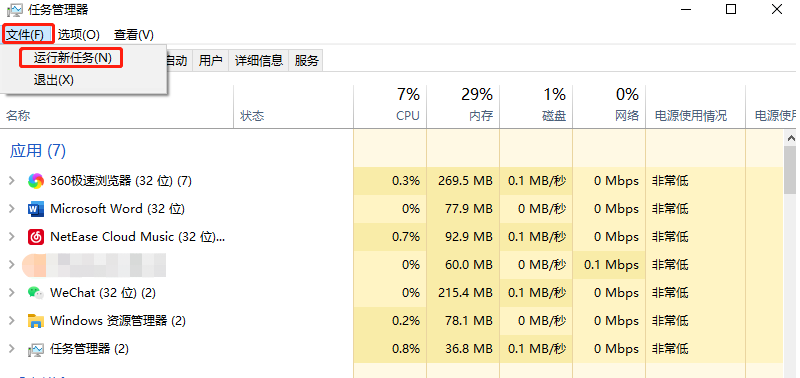Switch to the 详细信息 tab

(259, 61)
